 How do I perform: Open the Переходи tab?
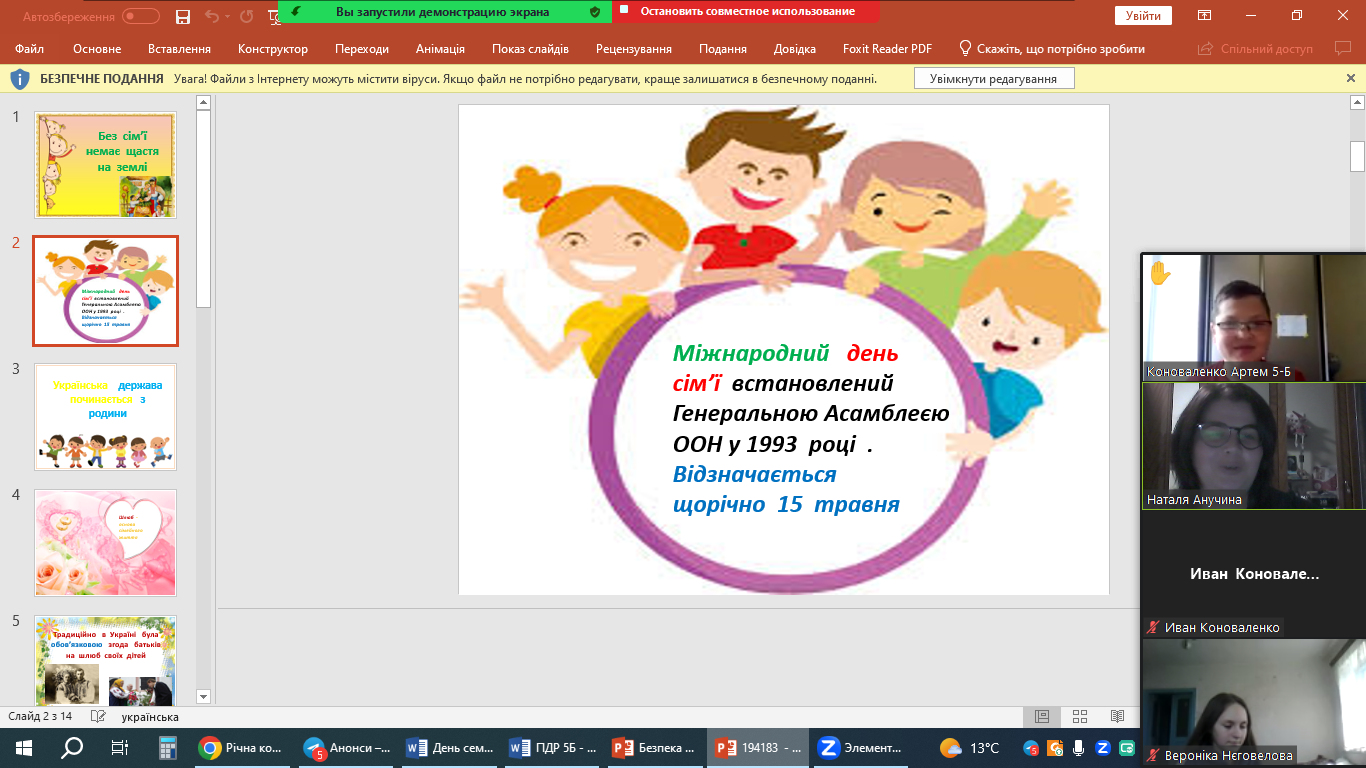tap(362, 48)
